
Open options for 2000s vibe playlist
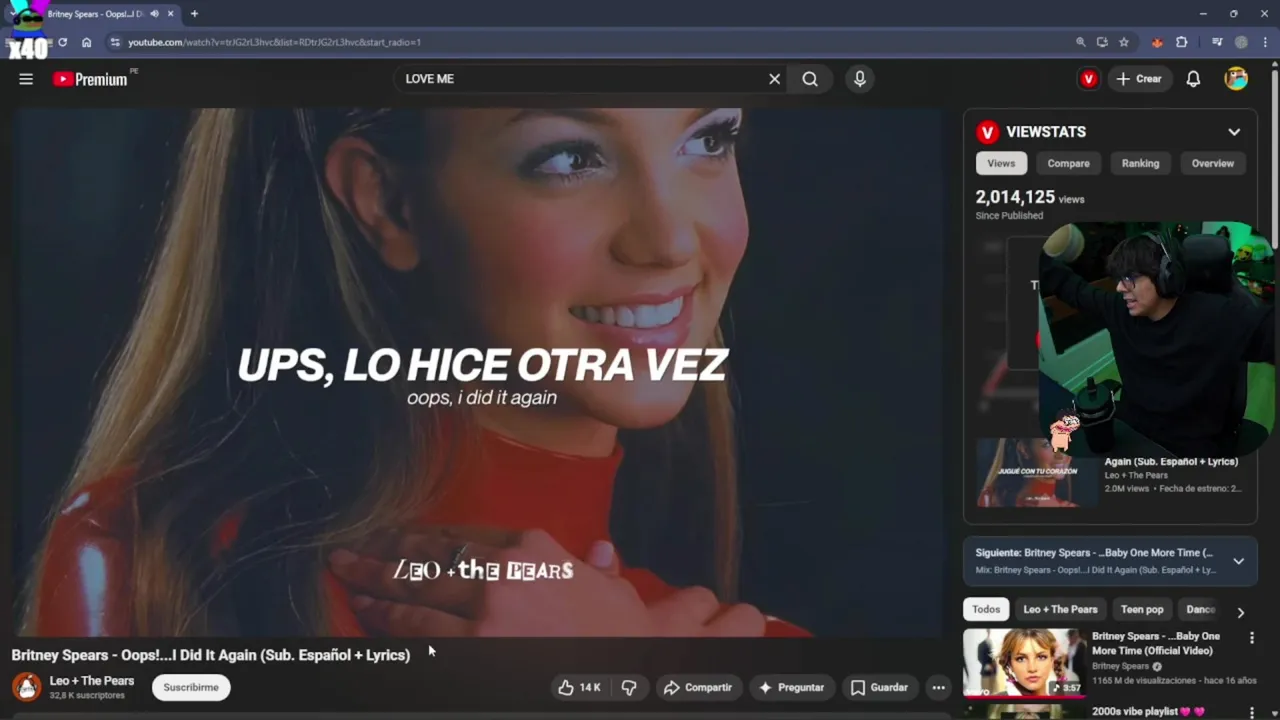[1251, 711]
